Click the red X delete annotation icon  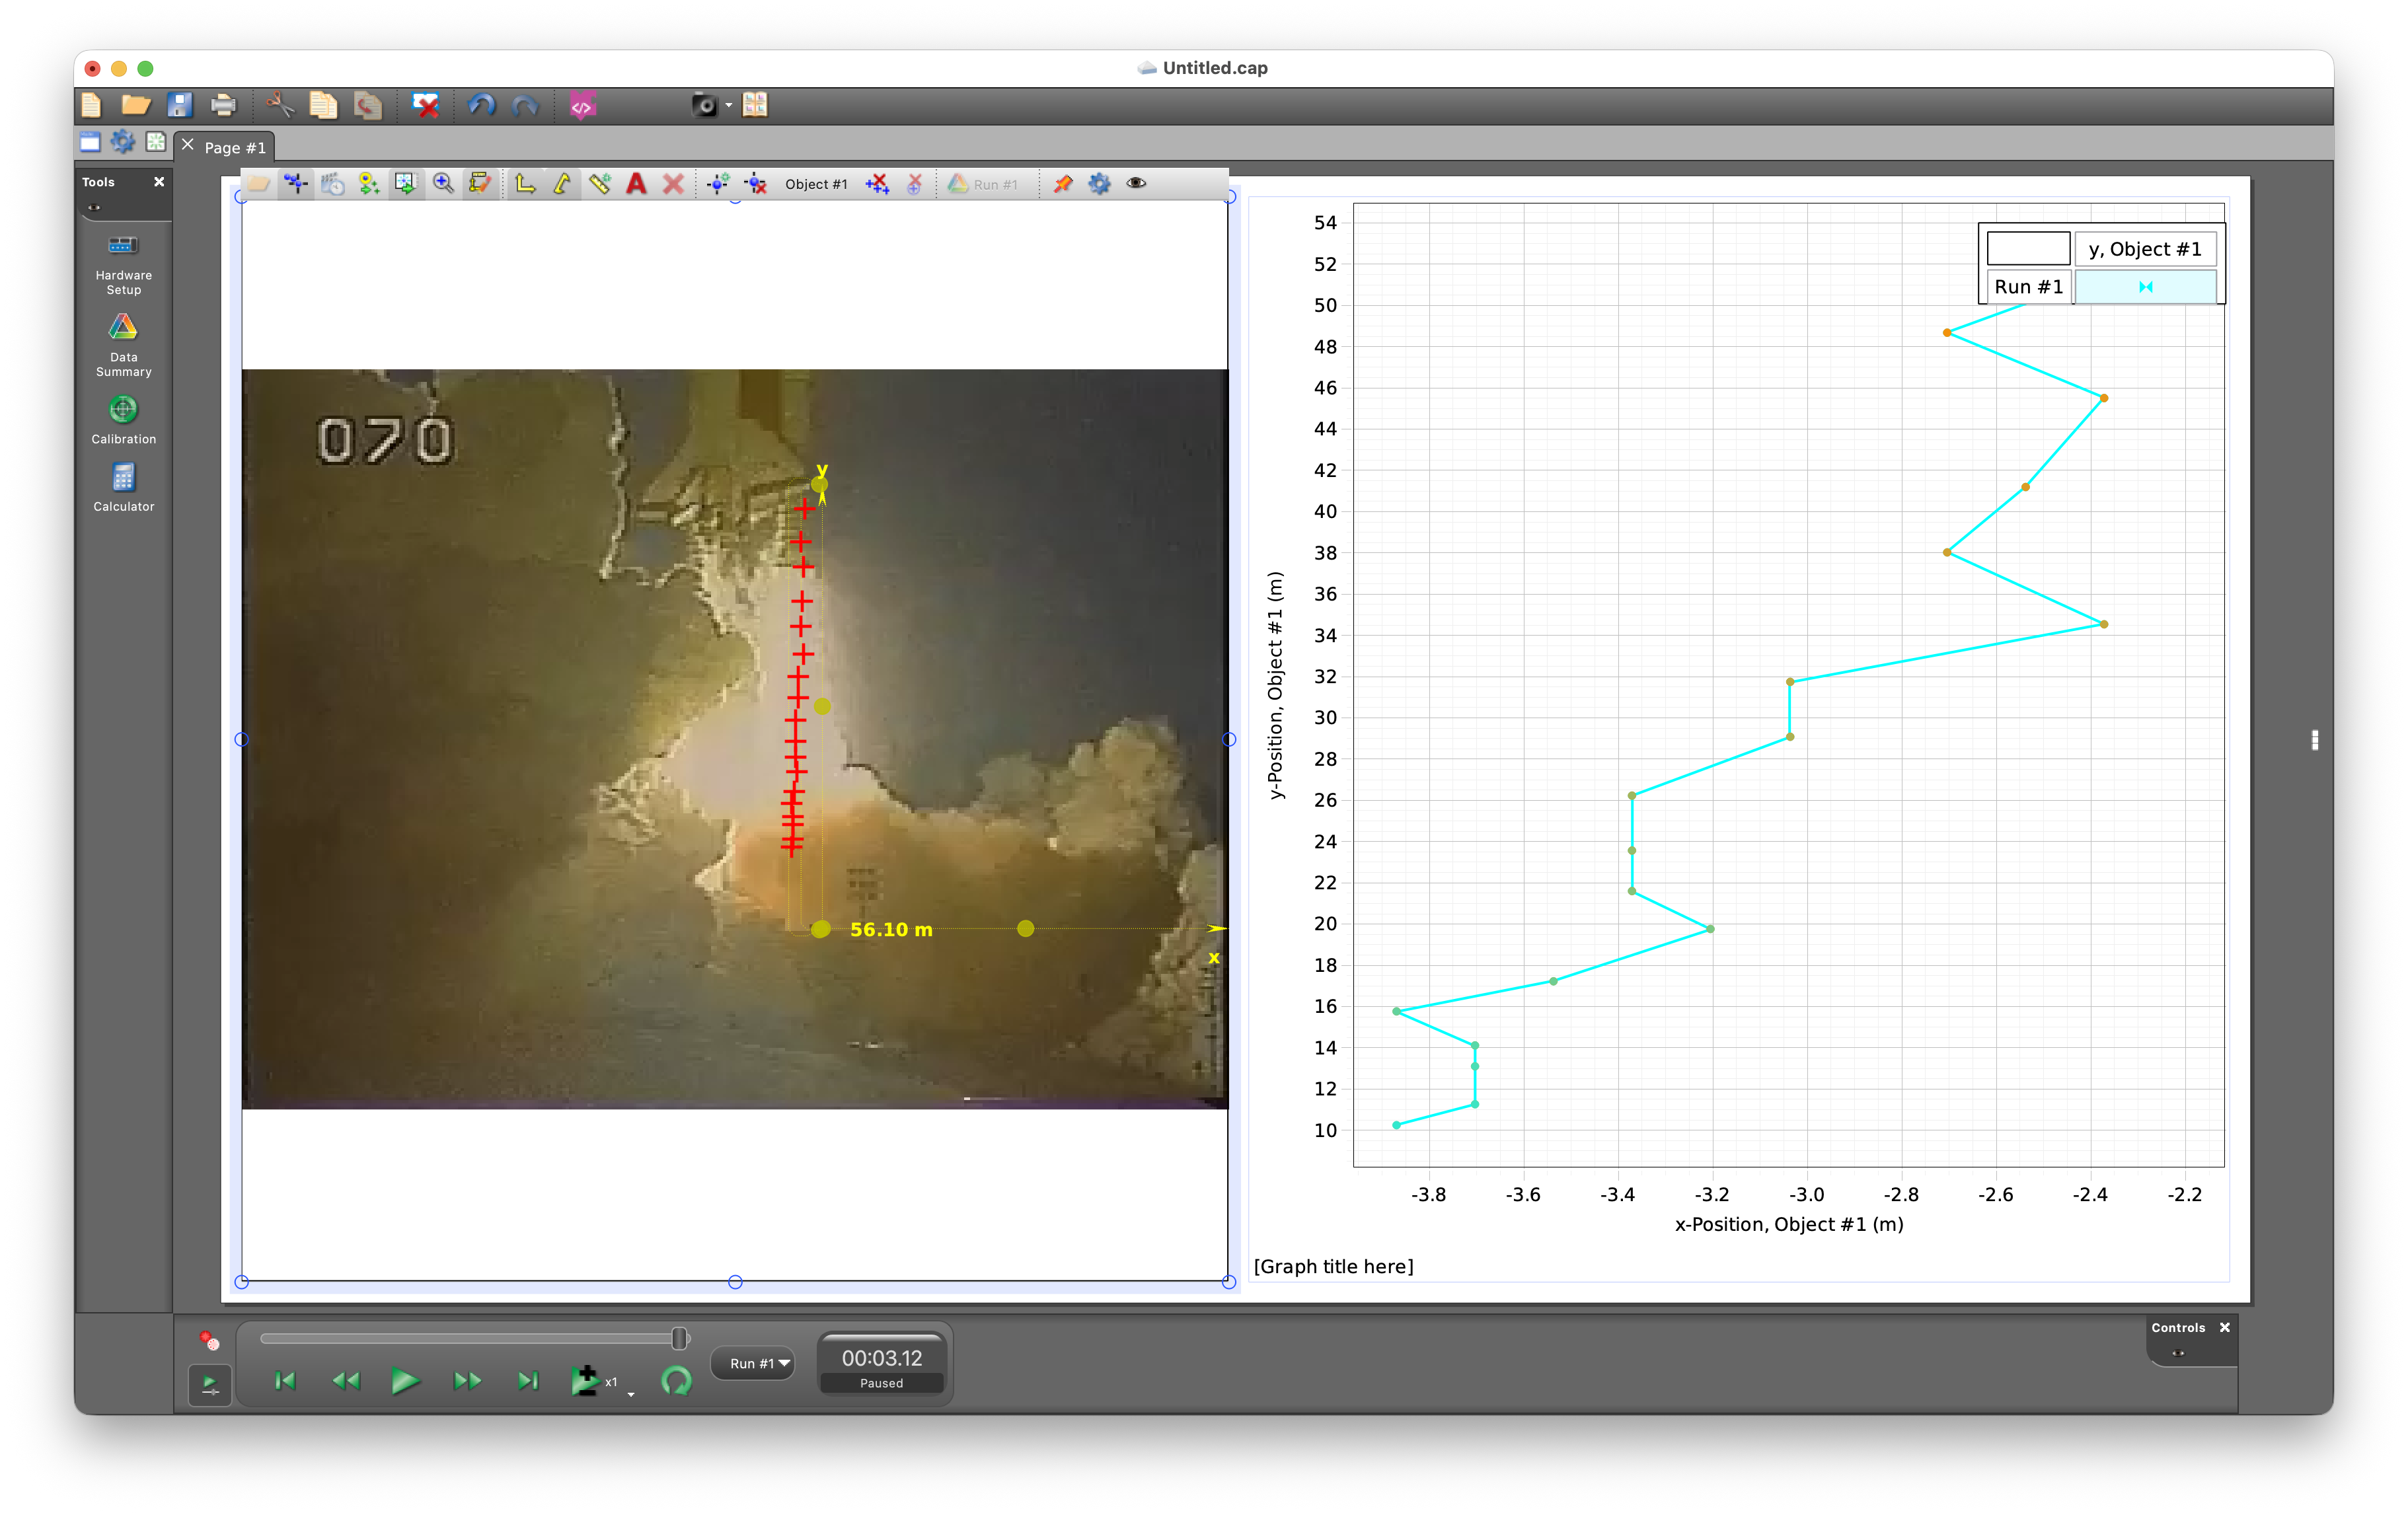tap(673, 184)
